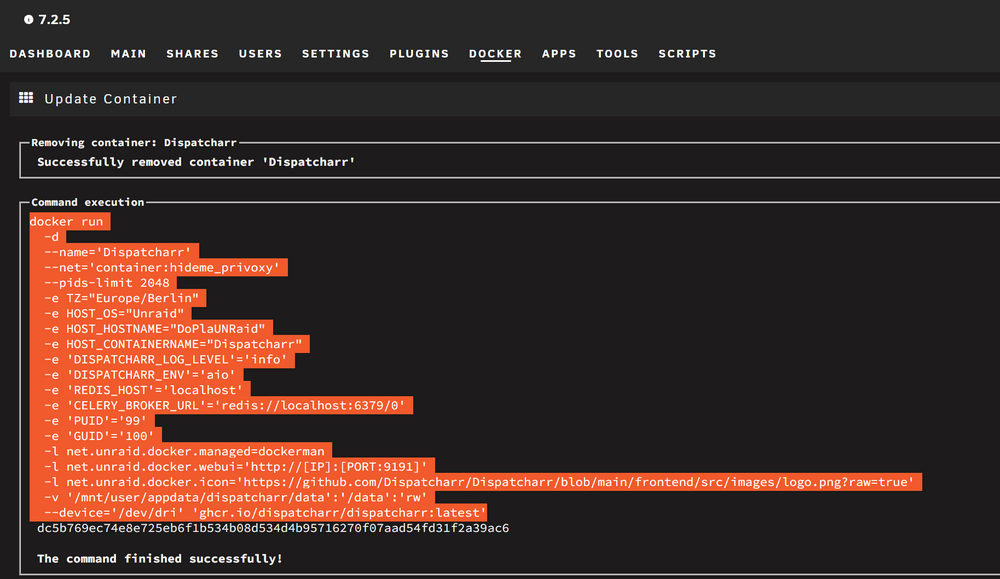Open the Settings page
Image resolution: width=1000 pixels, height=579 pixels.
click(335, 54)
